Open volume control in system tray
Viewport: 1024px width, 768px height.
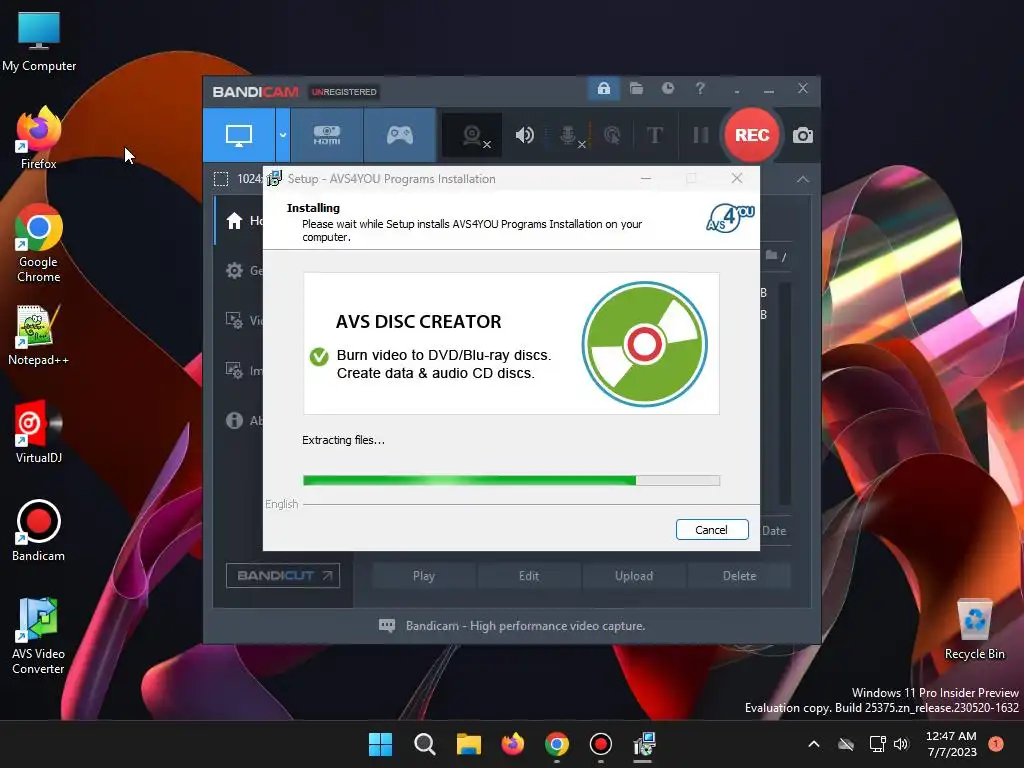901,744
